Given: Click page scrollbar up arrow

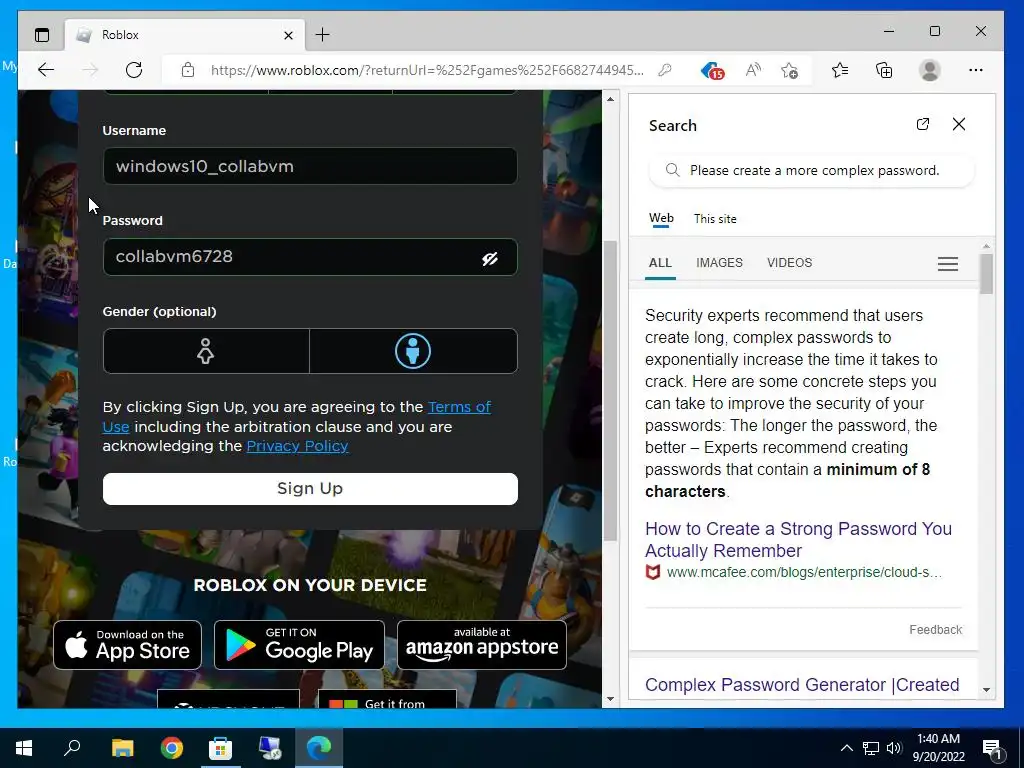Looking at the screenshot, I should point(610,99).
